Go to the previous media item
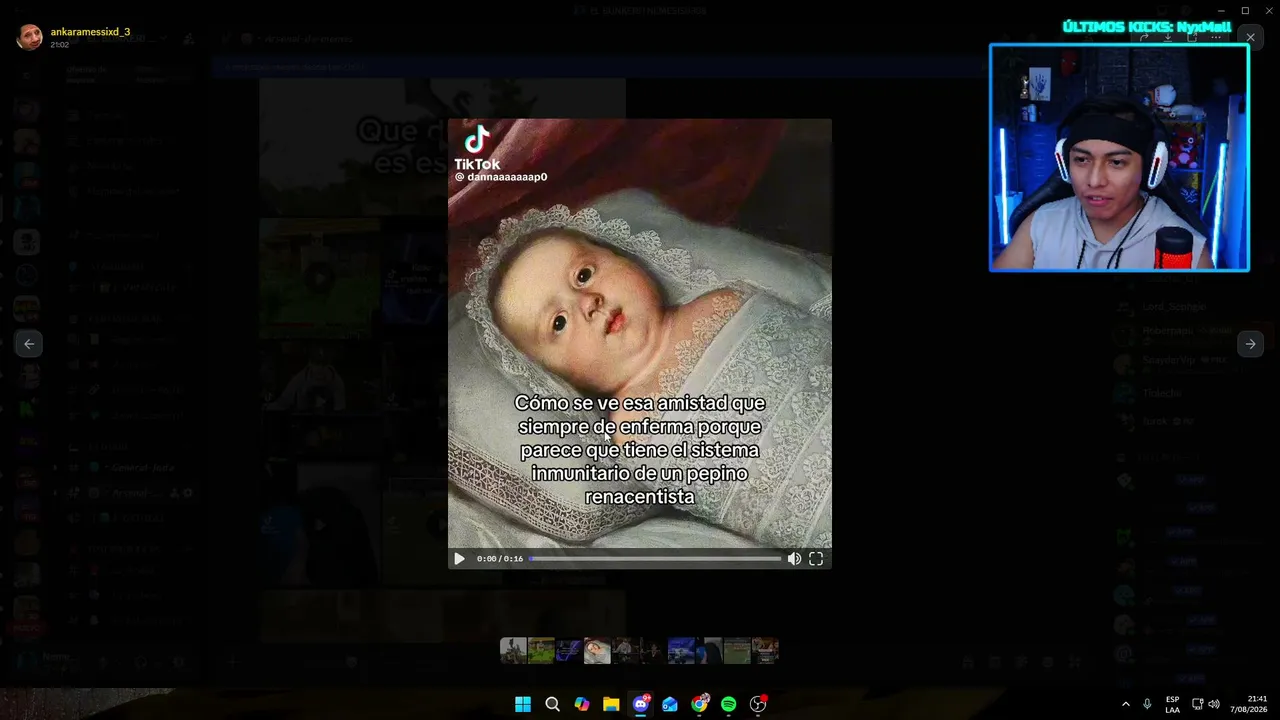This screenshot has height=720, width=1280. (29, 344)
